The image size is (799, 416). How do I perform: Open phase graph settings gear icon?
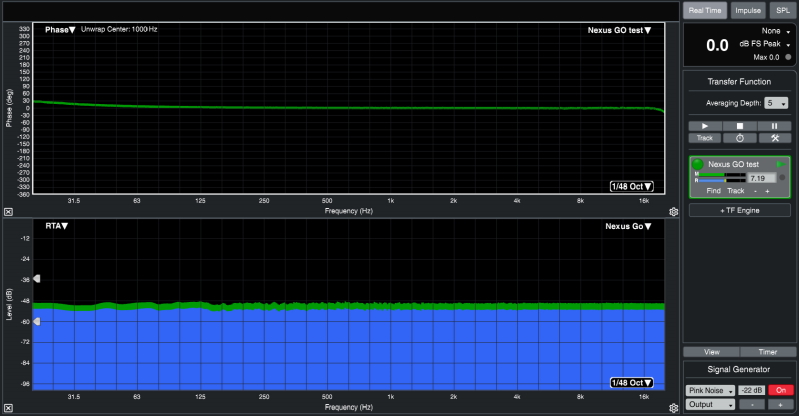pyautogui.click(x=674, y=212)
